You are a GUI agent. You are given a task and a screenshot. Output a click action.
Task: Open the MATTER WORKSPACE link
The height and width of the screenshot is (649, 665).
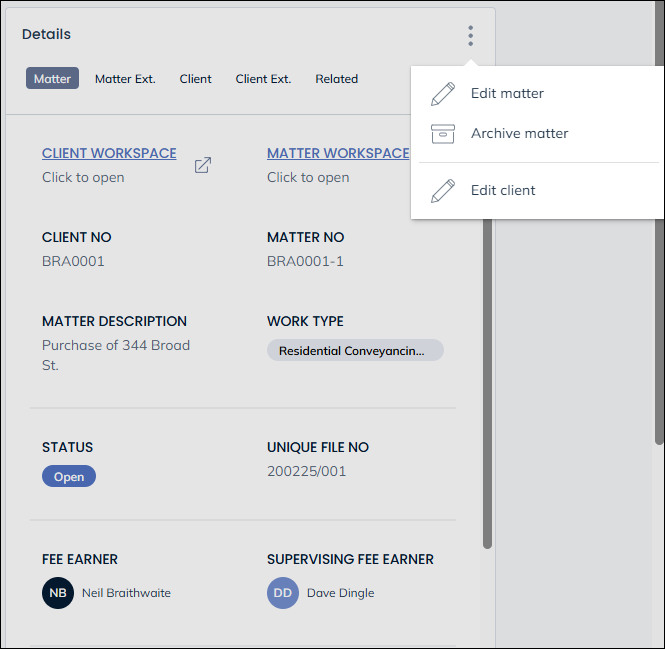pyautogui.click(x=338, y=154)
